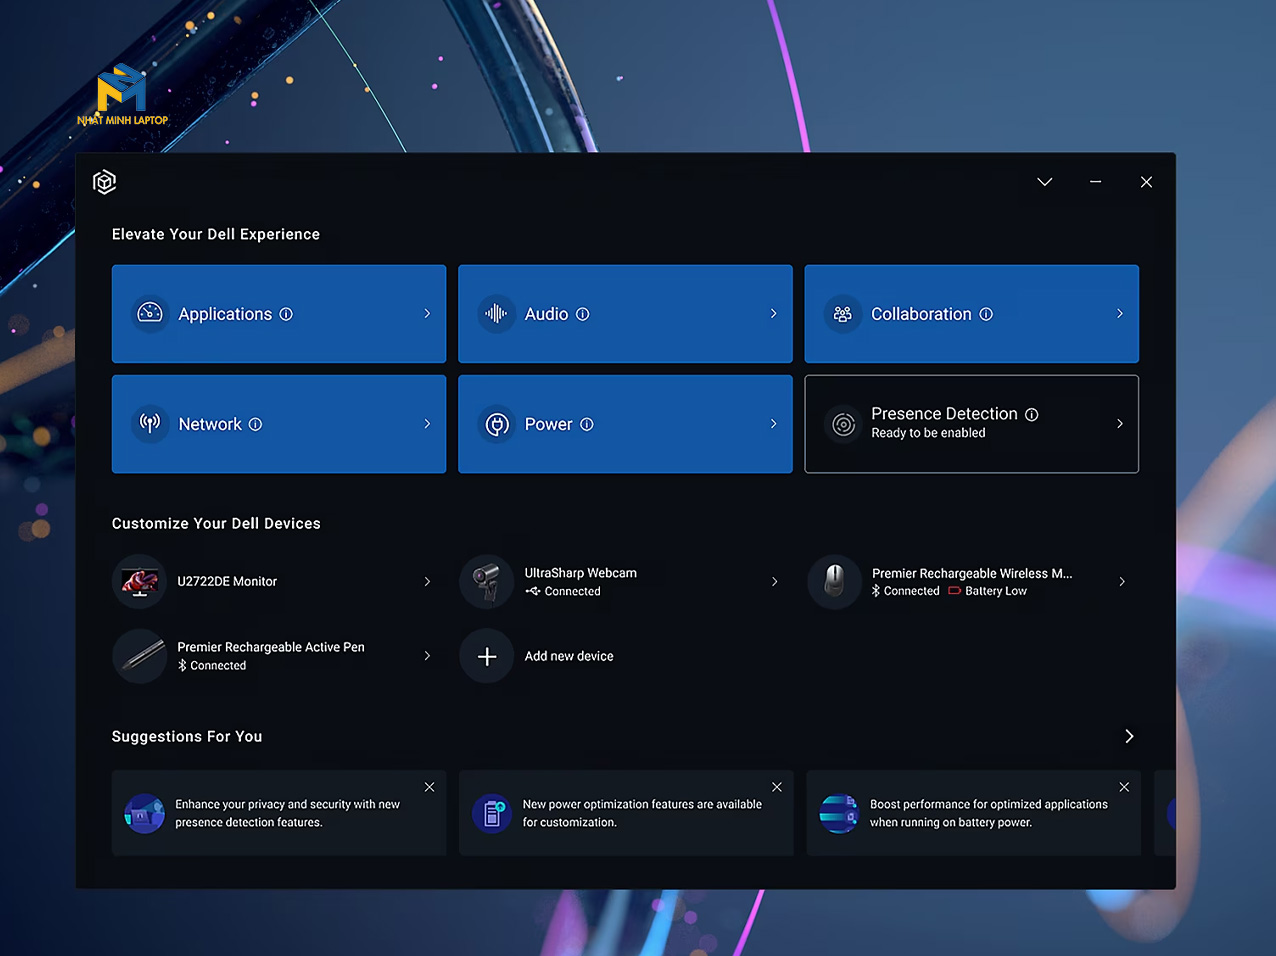Click the low battery indicator icon
This screenshot has width=1276, height=956.
click(x=955, y=591)
